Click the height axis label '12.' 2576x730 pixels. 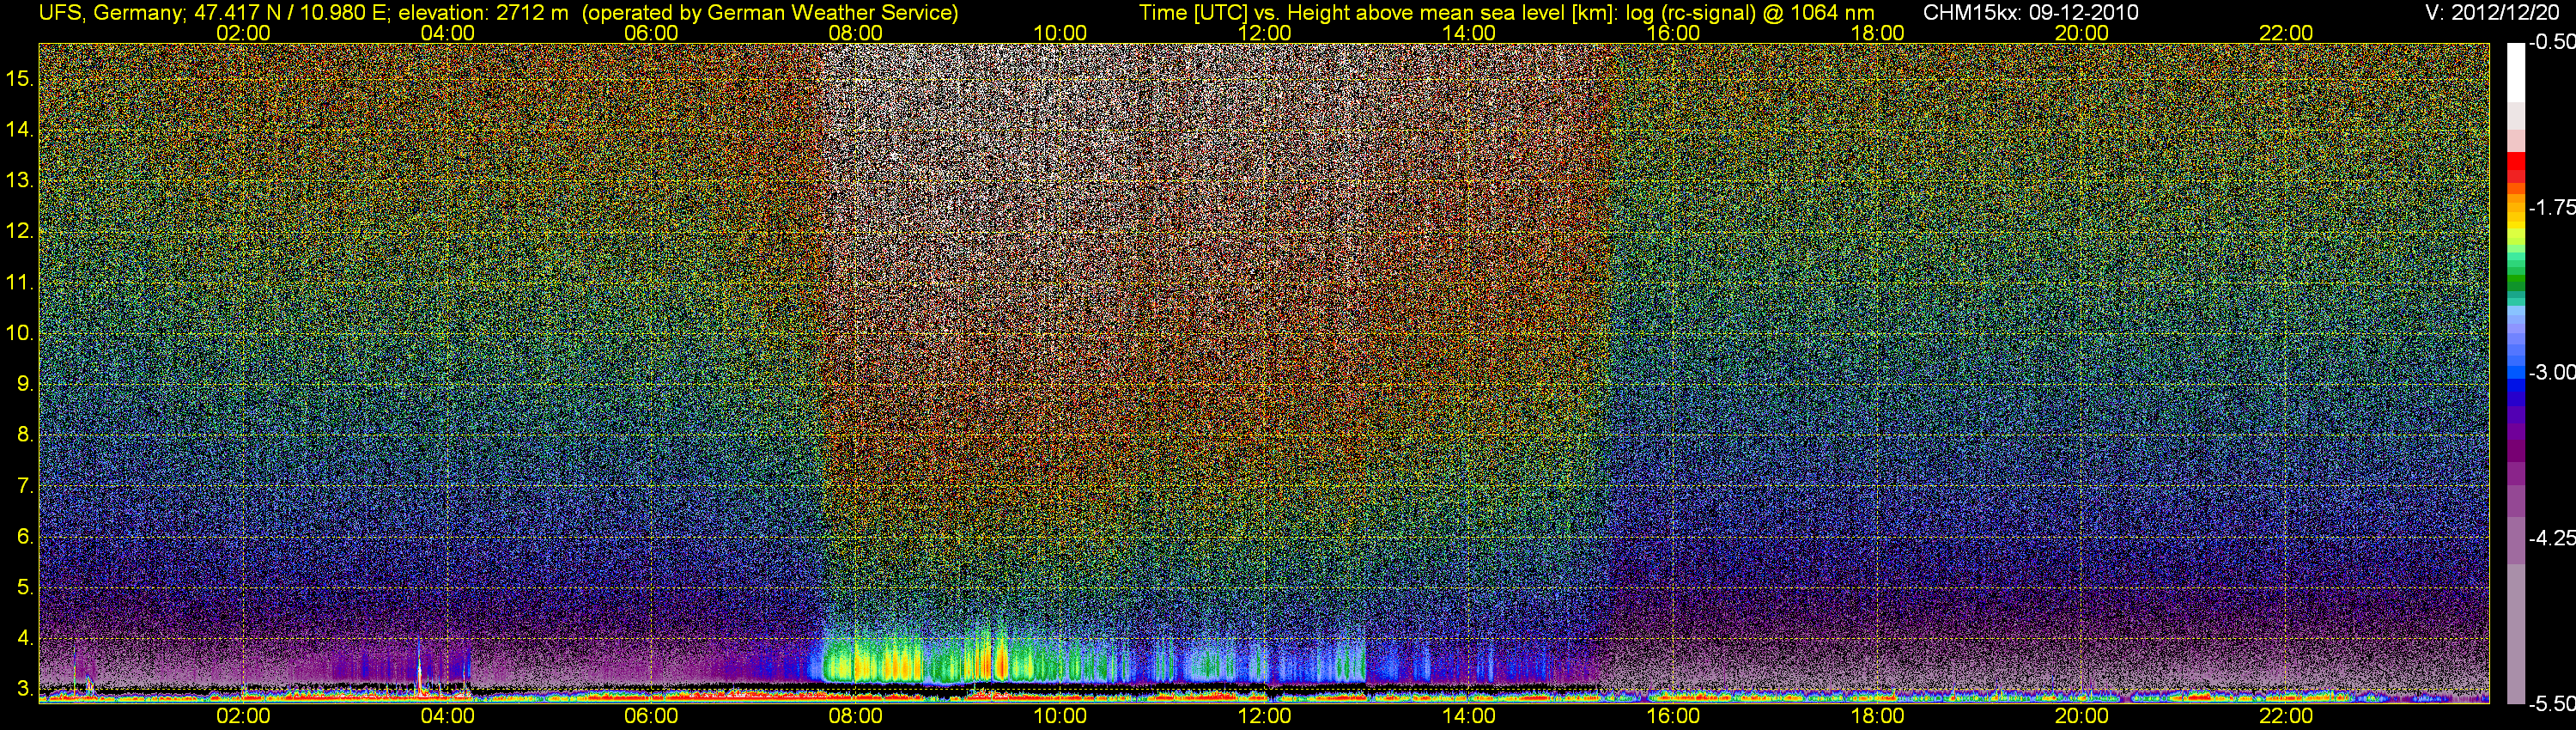pos(20,231)
